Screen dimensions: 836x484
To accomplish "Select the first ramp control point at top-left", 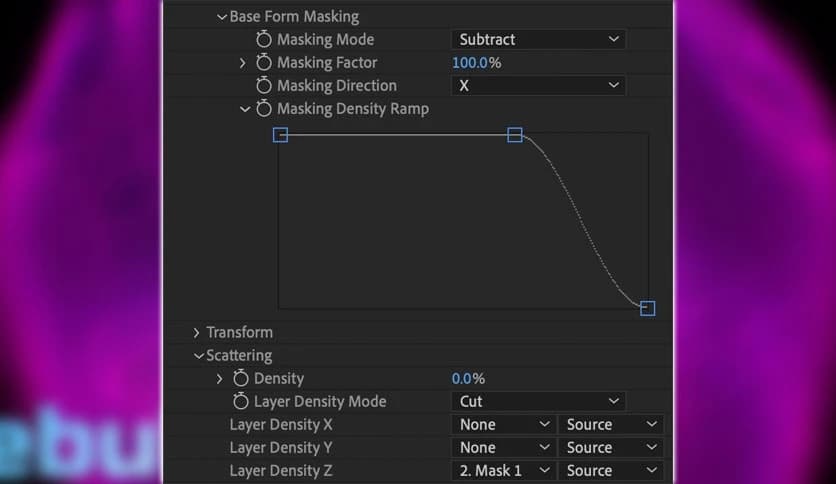I will click(280, 135).
